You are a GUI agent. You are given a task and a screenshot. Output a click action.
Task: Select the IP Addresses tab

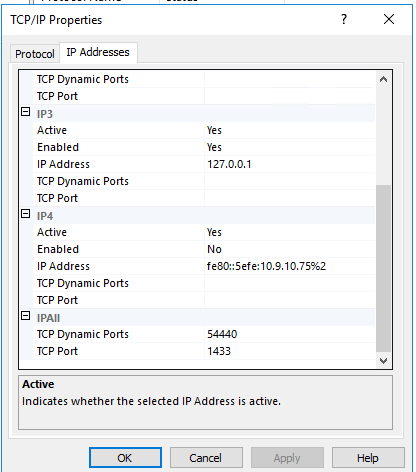tap(98, 52)
